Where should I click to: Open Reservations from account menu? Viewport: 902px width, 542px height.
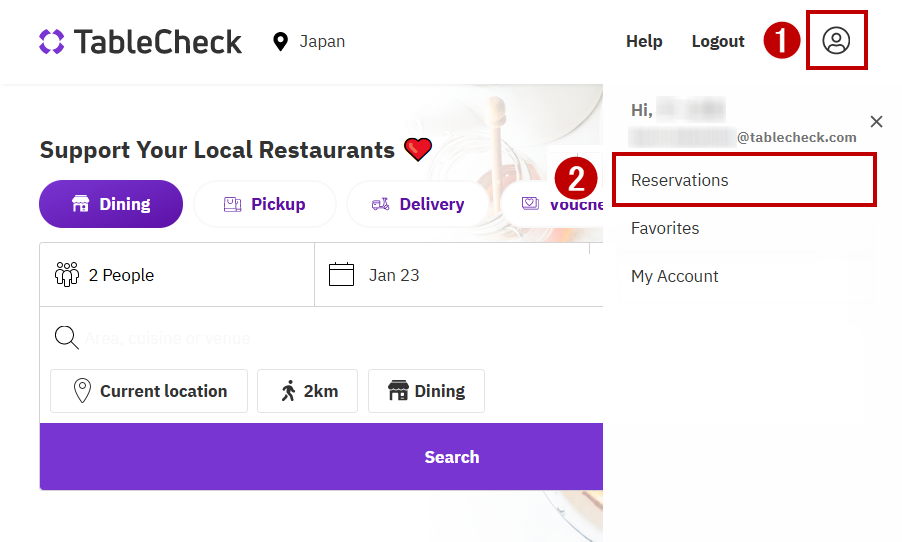point(743,180)
